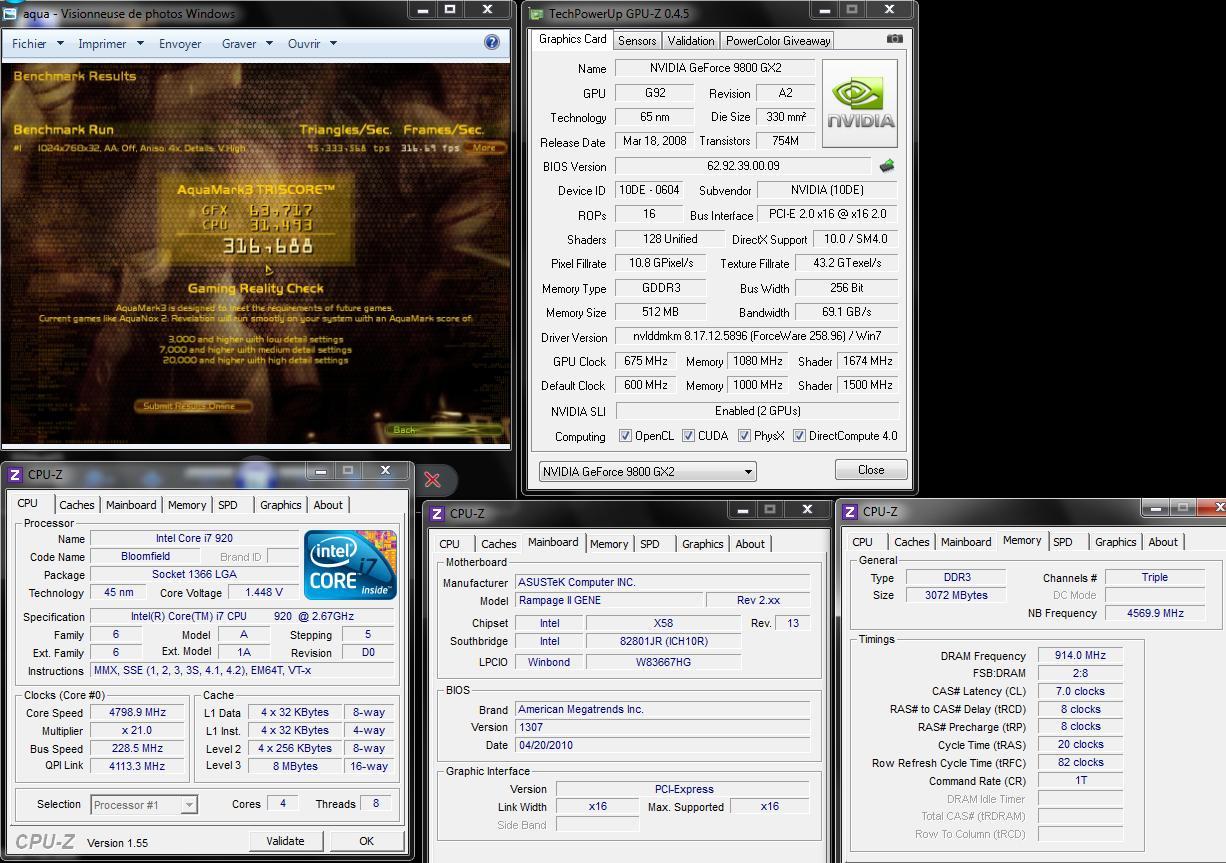Screen dimensions: 1226x863
Task: Click Submit Result Online in AquaMark
Action: coord(192,406)
